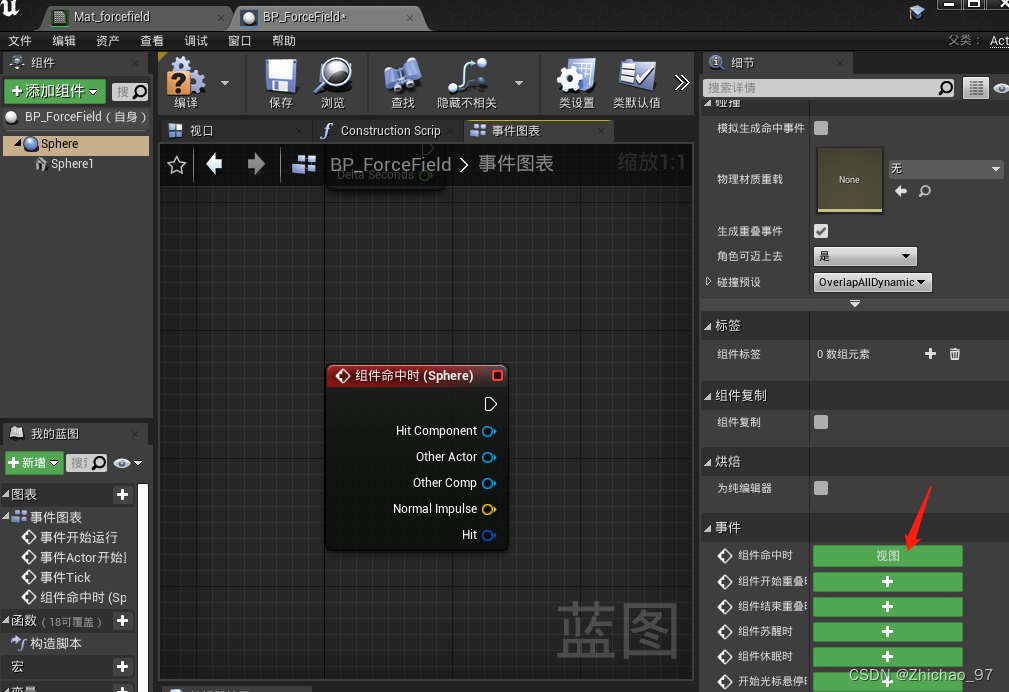
Task: Click the favorites star in graph bar
Action: (x=176, y=165)
